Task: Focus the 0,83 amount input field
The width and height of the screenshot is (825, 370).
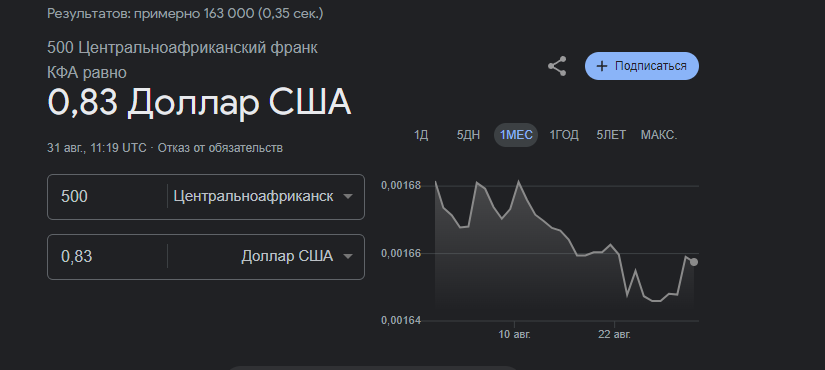Action: click(107, 256)
